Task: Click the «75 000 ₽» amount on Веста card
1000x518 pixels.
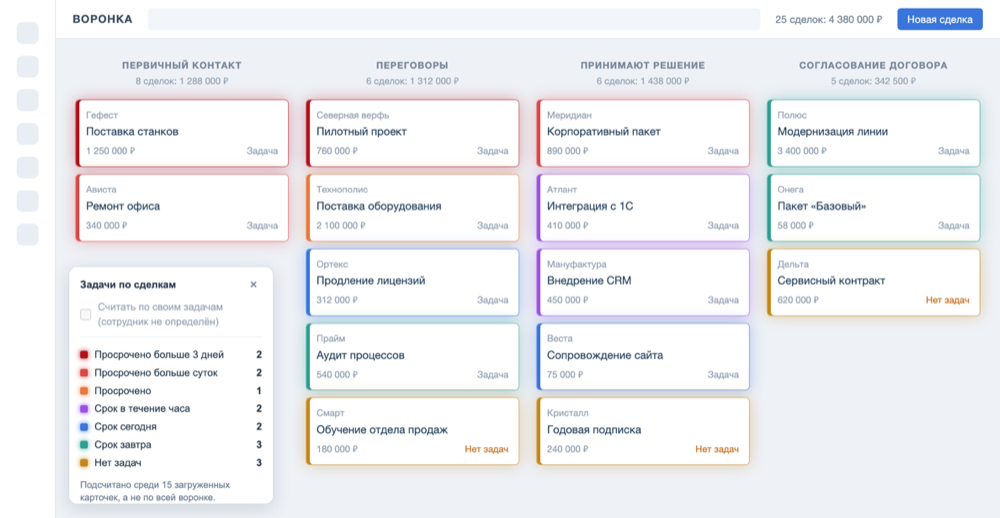Action: coord(566,375)
